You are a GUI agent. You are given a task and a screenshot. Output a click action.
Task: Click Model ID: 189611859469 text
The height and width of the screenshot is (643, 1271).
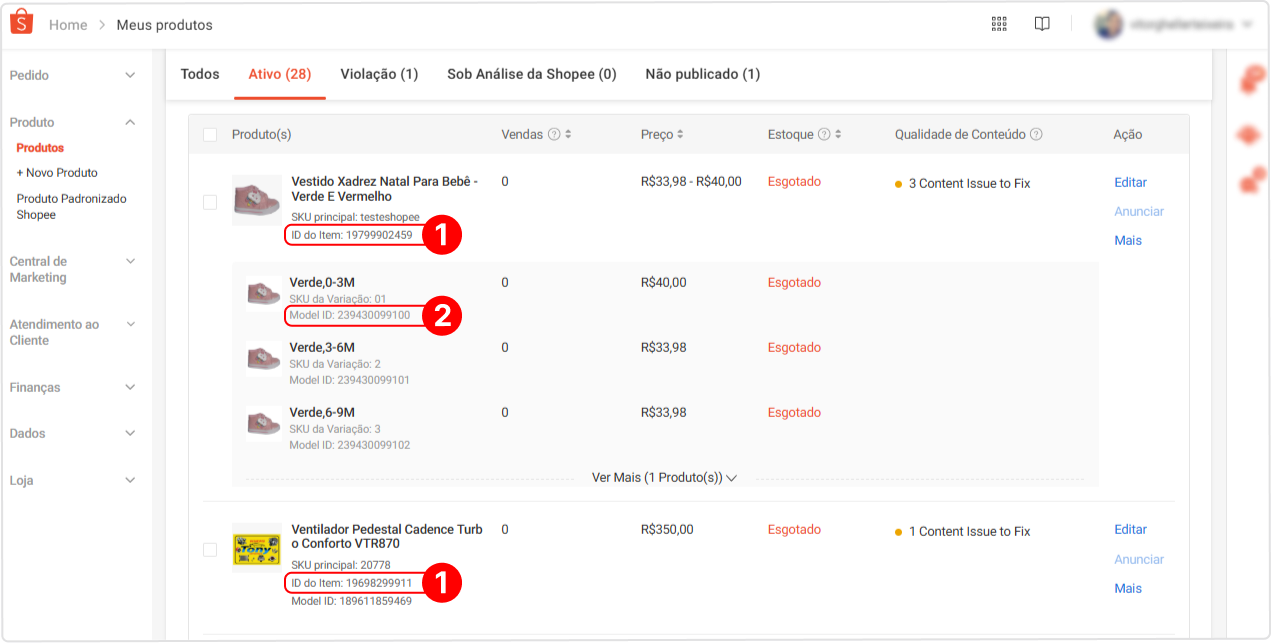click(x=351, y=601)
